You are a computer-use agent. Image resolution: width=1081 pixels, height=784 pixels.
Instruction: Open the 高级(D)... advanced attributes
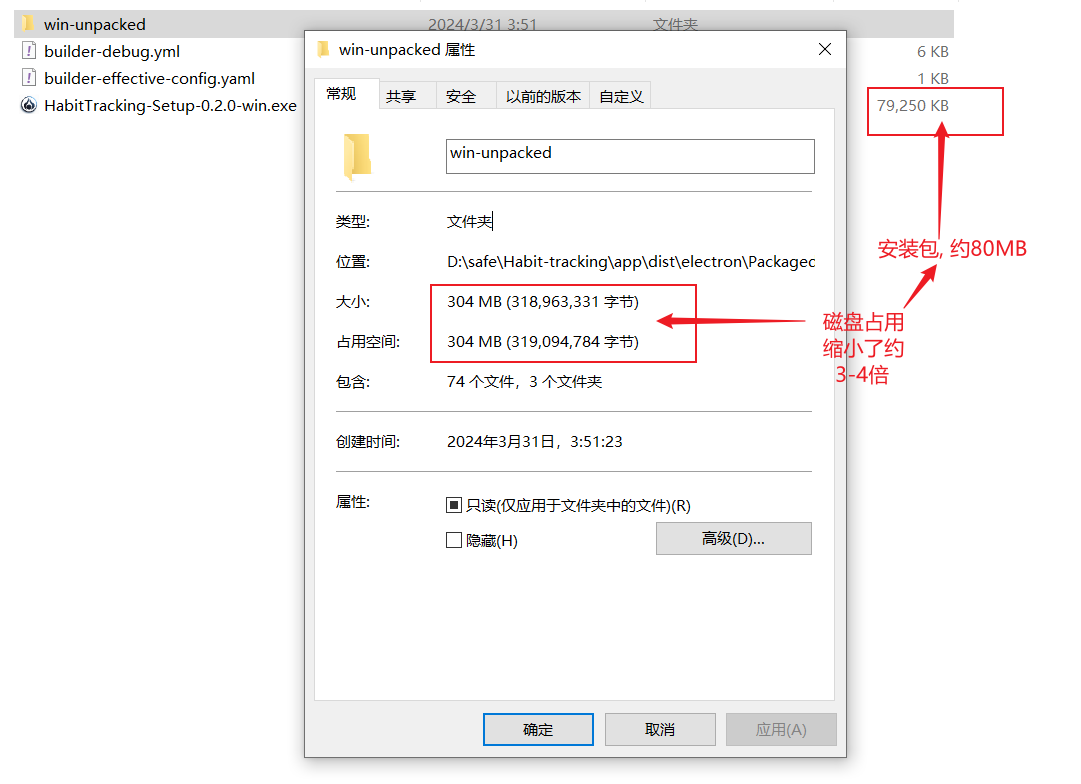click(734, 539)
